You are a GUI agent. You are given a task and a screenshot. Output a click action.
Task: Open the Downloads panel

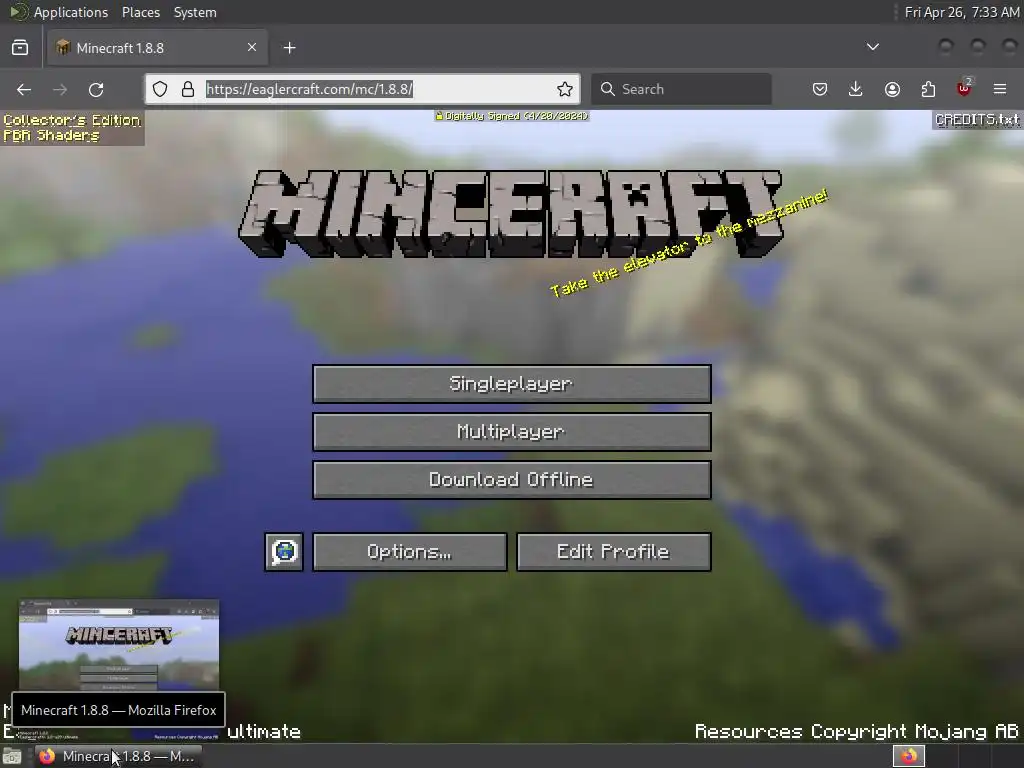click(x=856, y=89)
